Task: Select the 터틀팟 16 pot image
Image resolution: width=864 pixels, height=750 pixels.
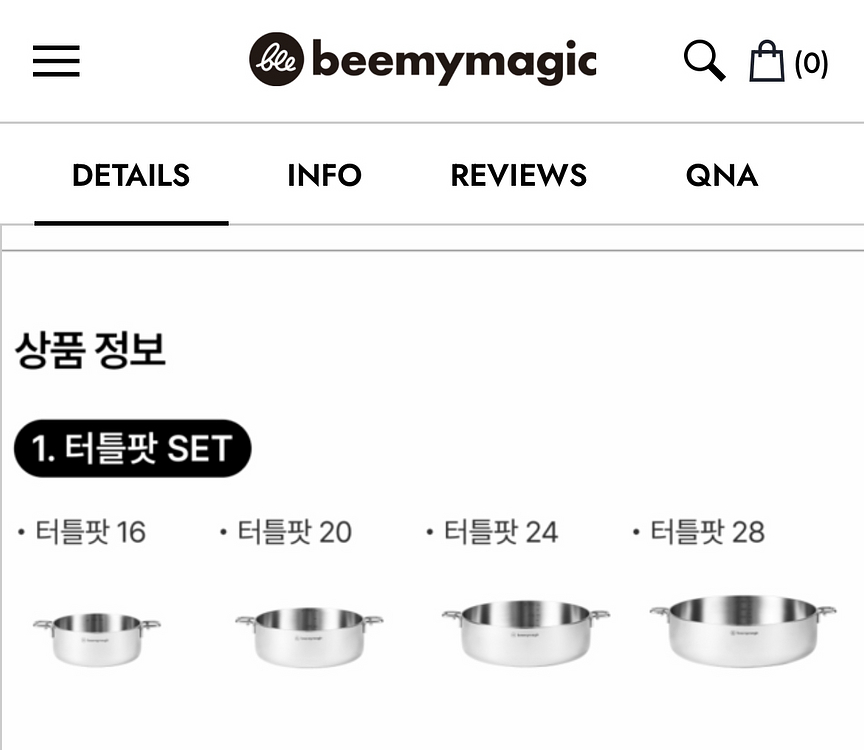Action: point(96,637)
